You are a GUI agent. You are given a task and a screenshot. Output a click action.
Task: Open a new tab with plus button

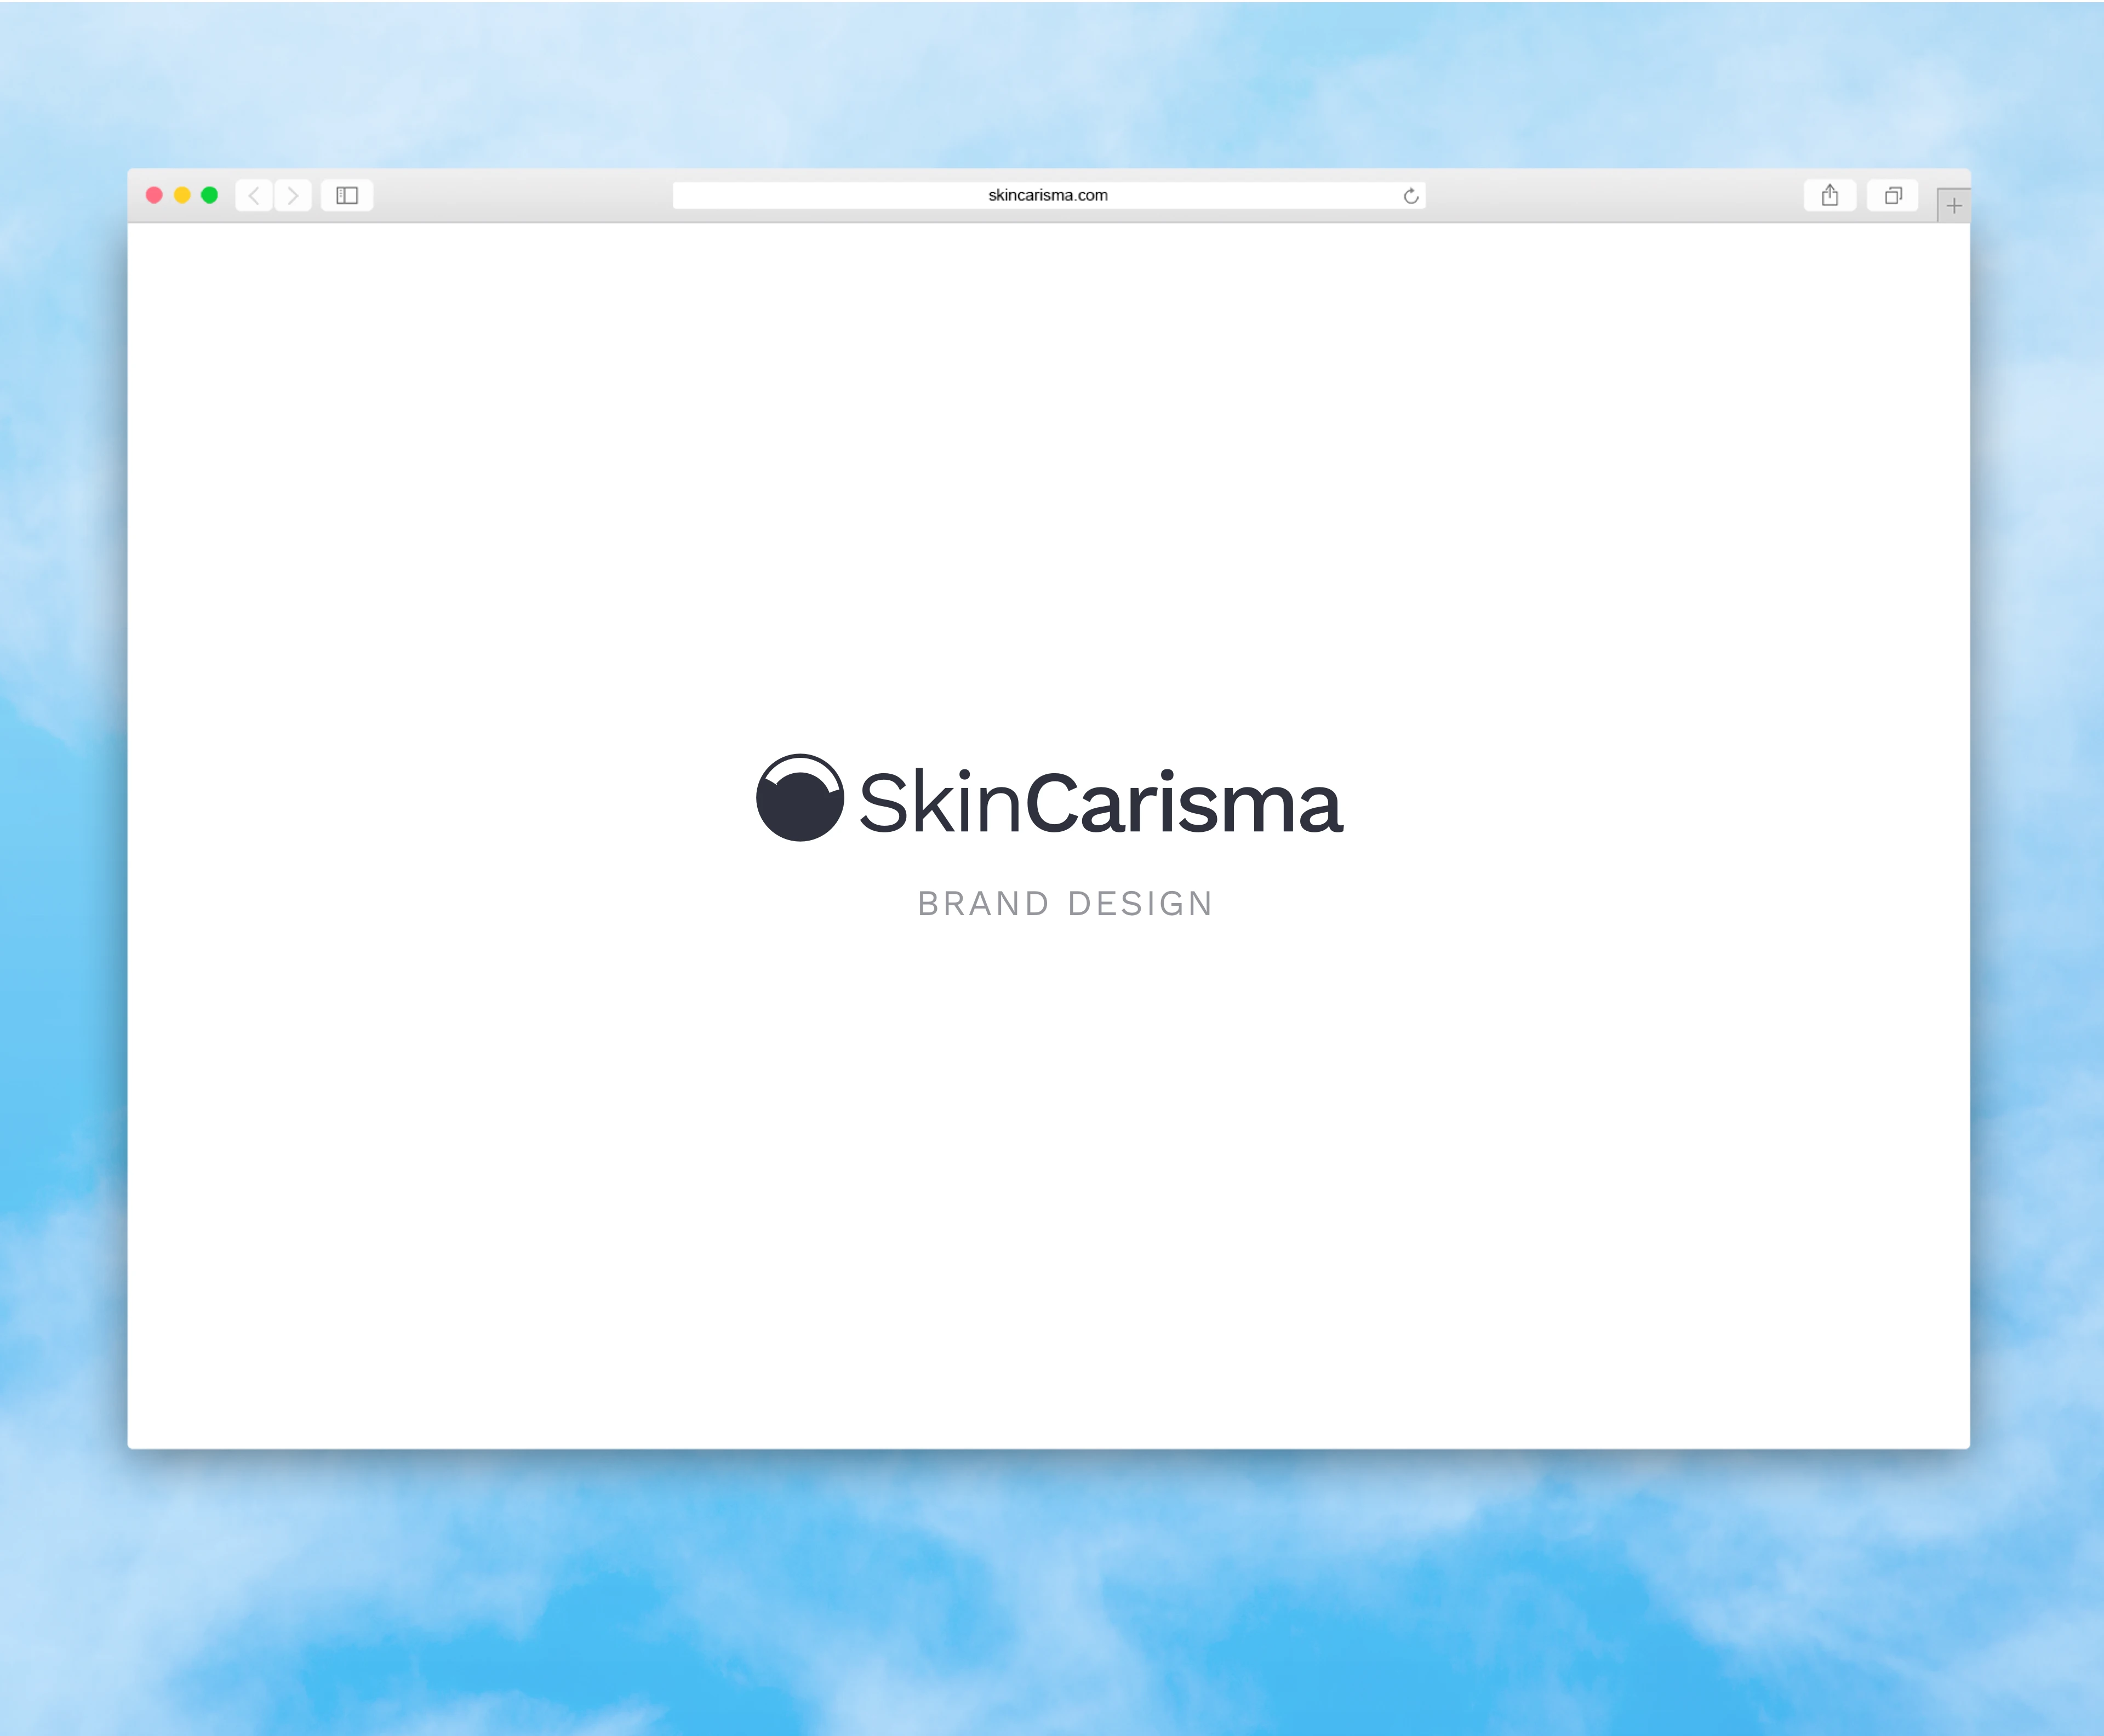click(1953, 206)
